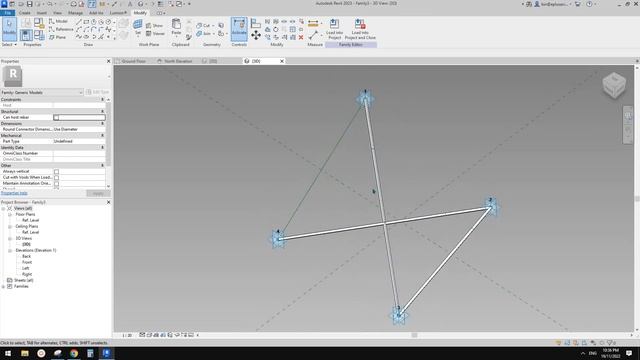Switch to the Insert ribbon tab
The height and width of the screenshot is (360, 640).
(x=42, y=13)
